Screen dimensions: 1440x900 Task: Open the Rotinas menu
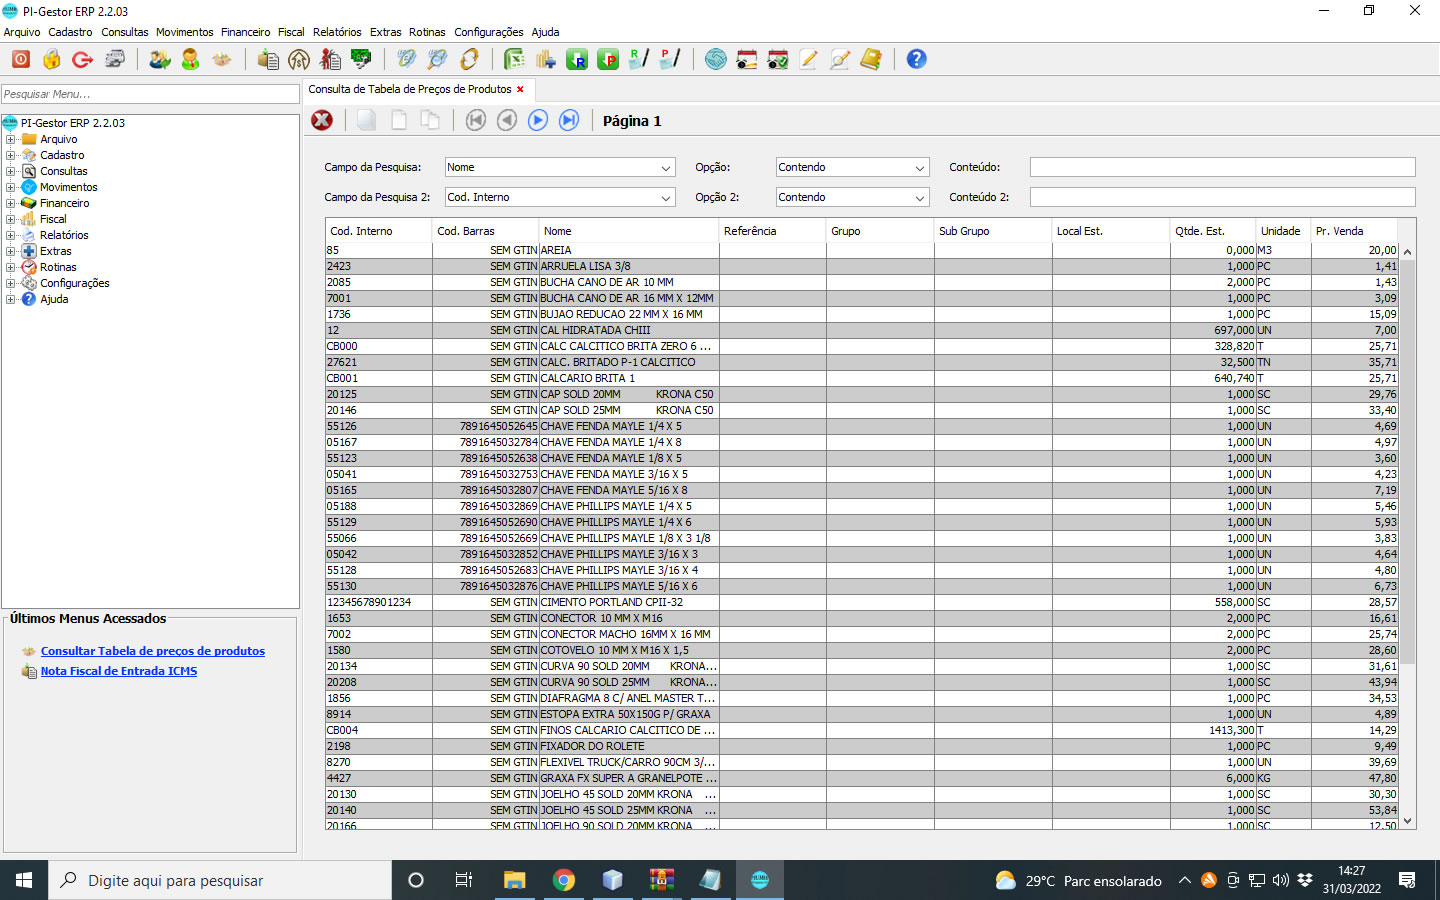click(427, 32)
